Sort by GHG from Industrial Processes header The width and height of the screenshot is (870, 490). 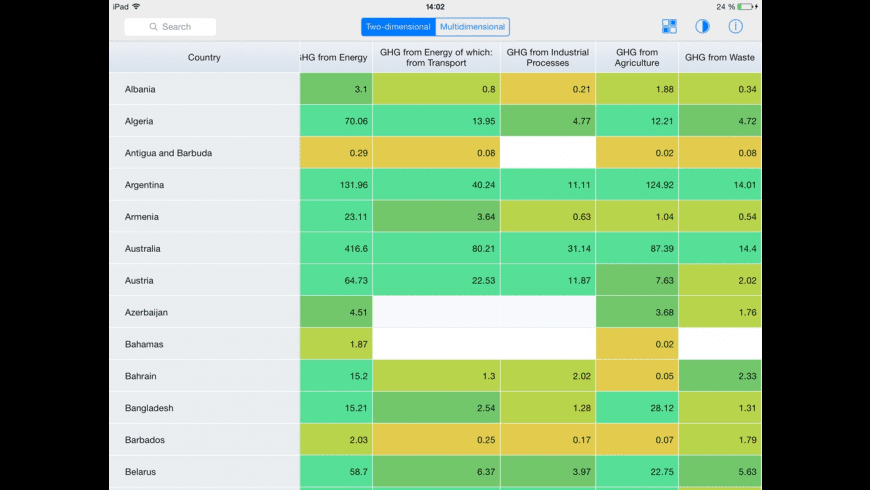(x=548, y=57)
